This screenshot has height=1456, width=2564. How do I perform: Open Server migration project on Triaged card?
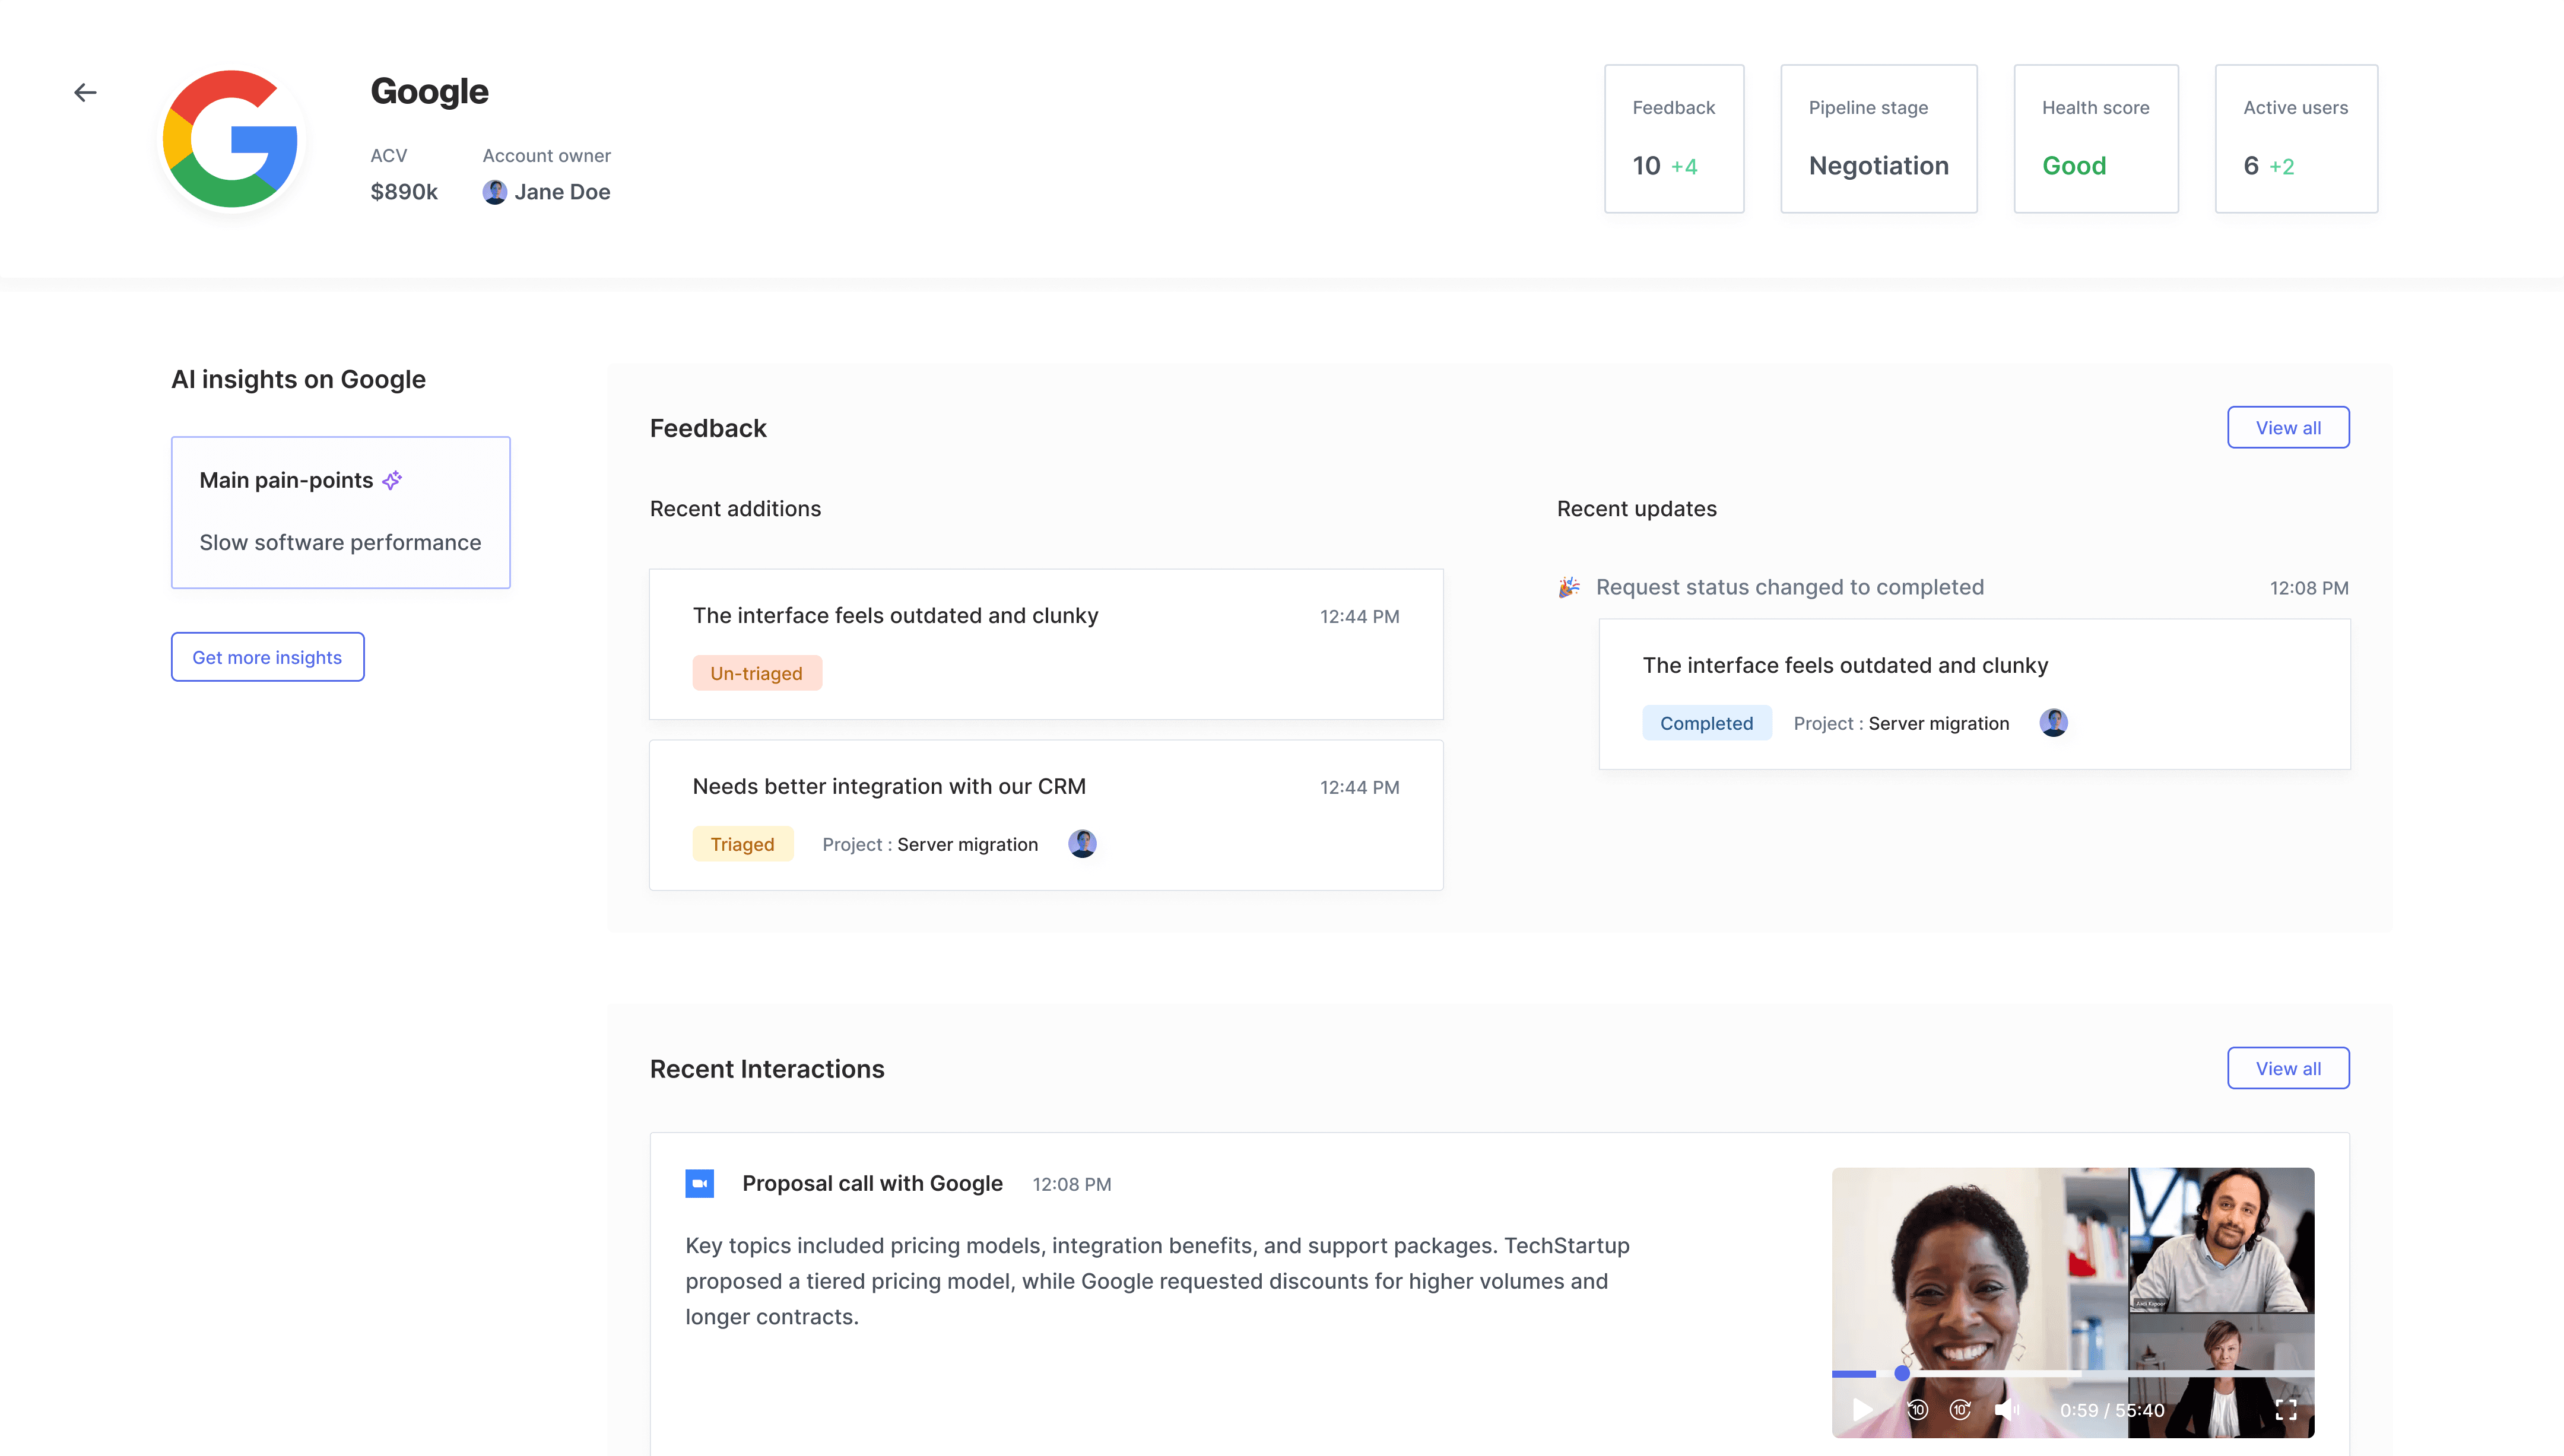click(x=967, y=845)
